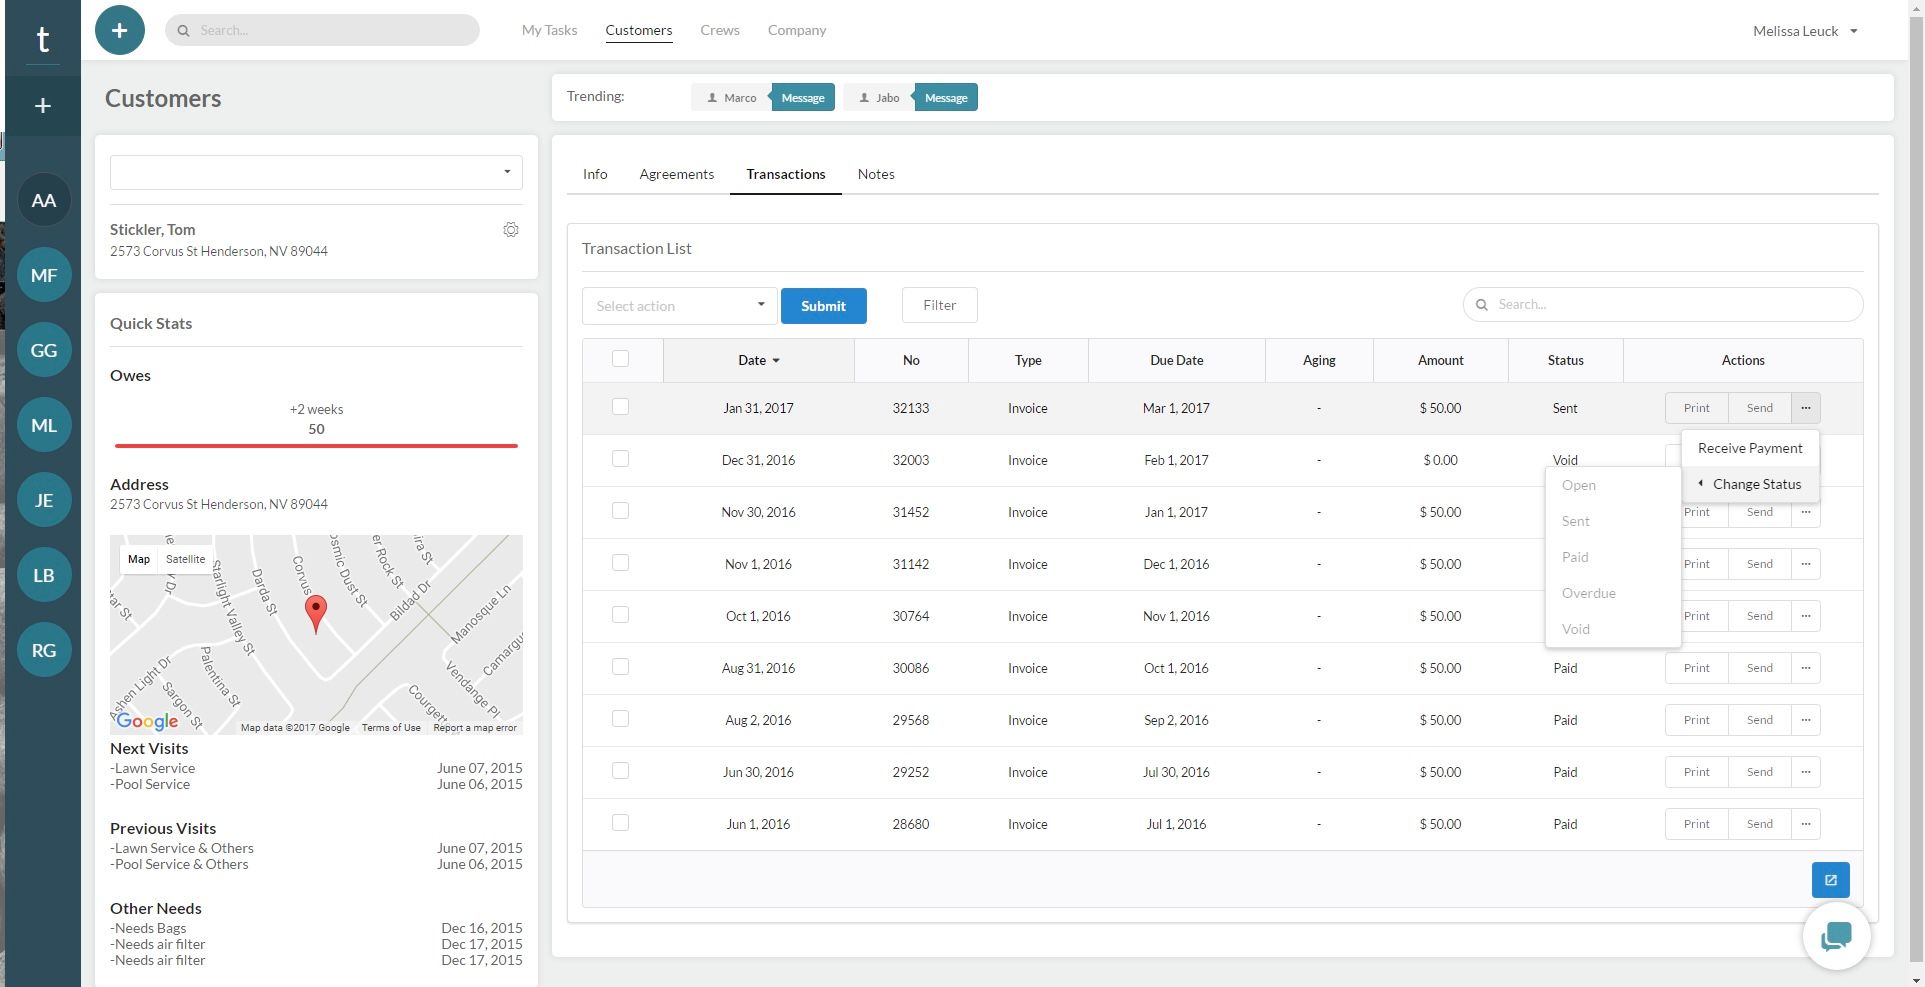Check the Oct 1, 2016 invoice row
The height and width of the screenshot is (987, 1925).
(x=620, y=614)
